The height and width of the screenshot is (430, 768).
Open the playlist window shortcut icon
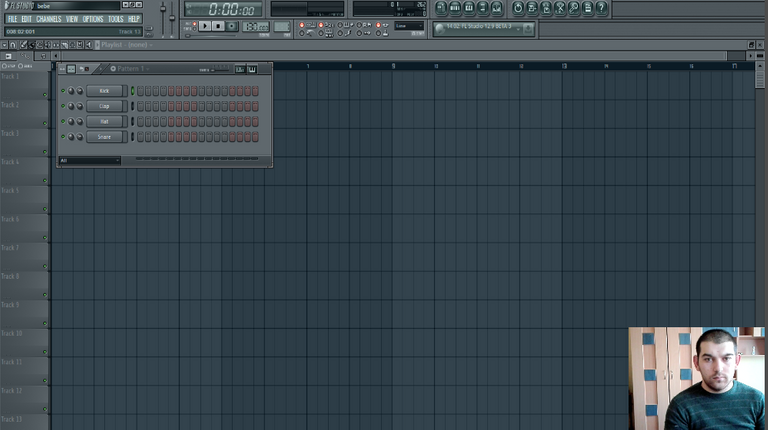[x=441, y=8]
